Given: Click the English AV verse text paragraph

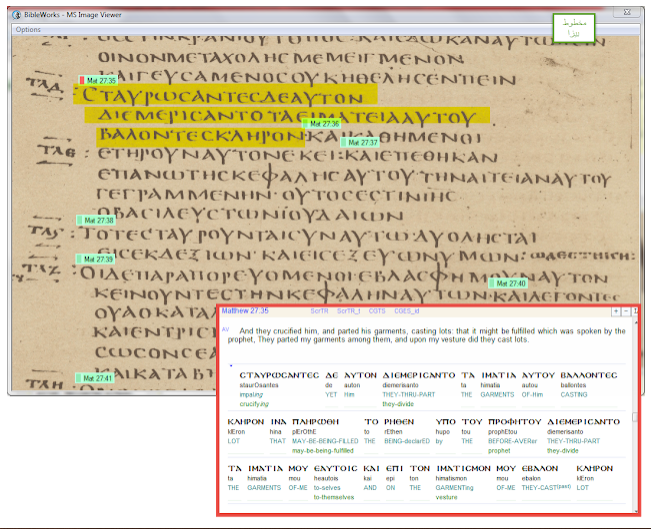Looking at the screenshot, I should point(426,335).
